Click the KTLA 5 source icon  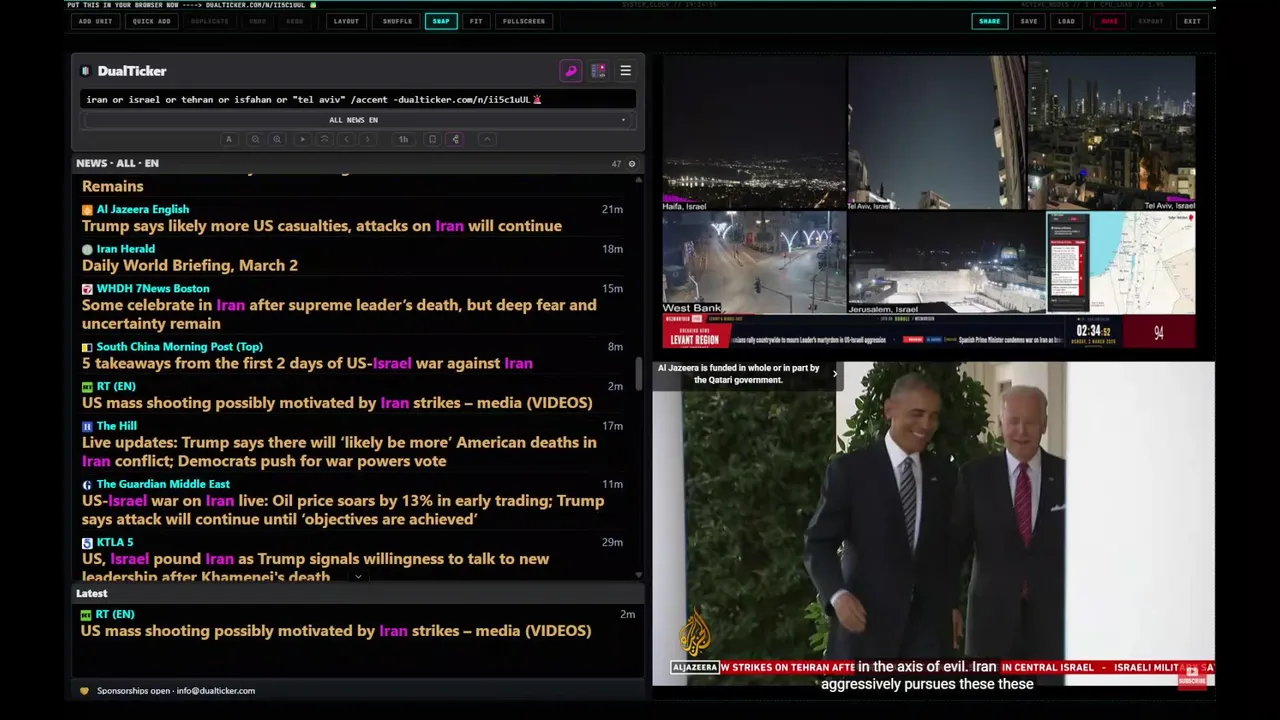[87, 543]
